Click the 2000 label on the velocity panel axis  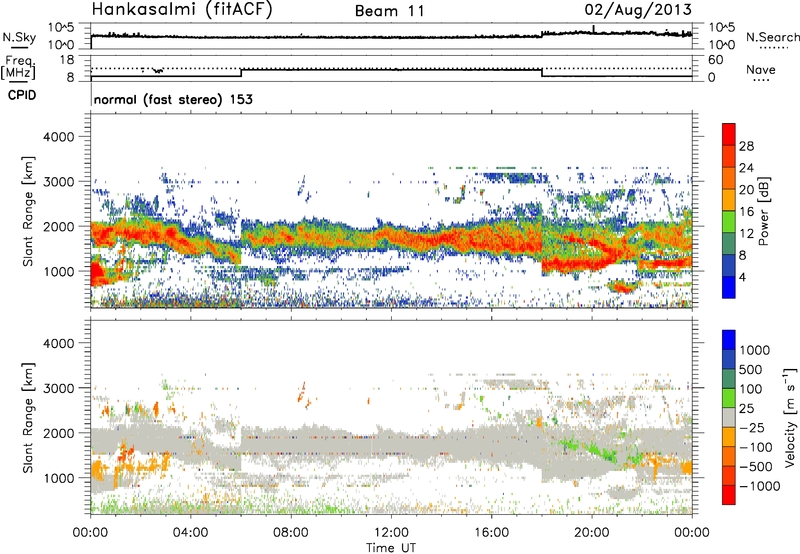click(x=58, y=433)
